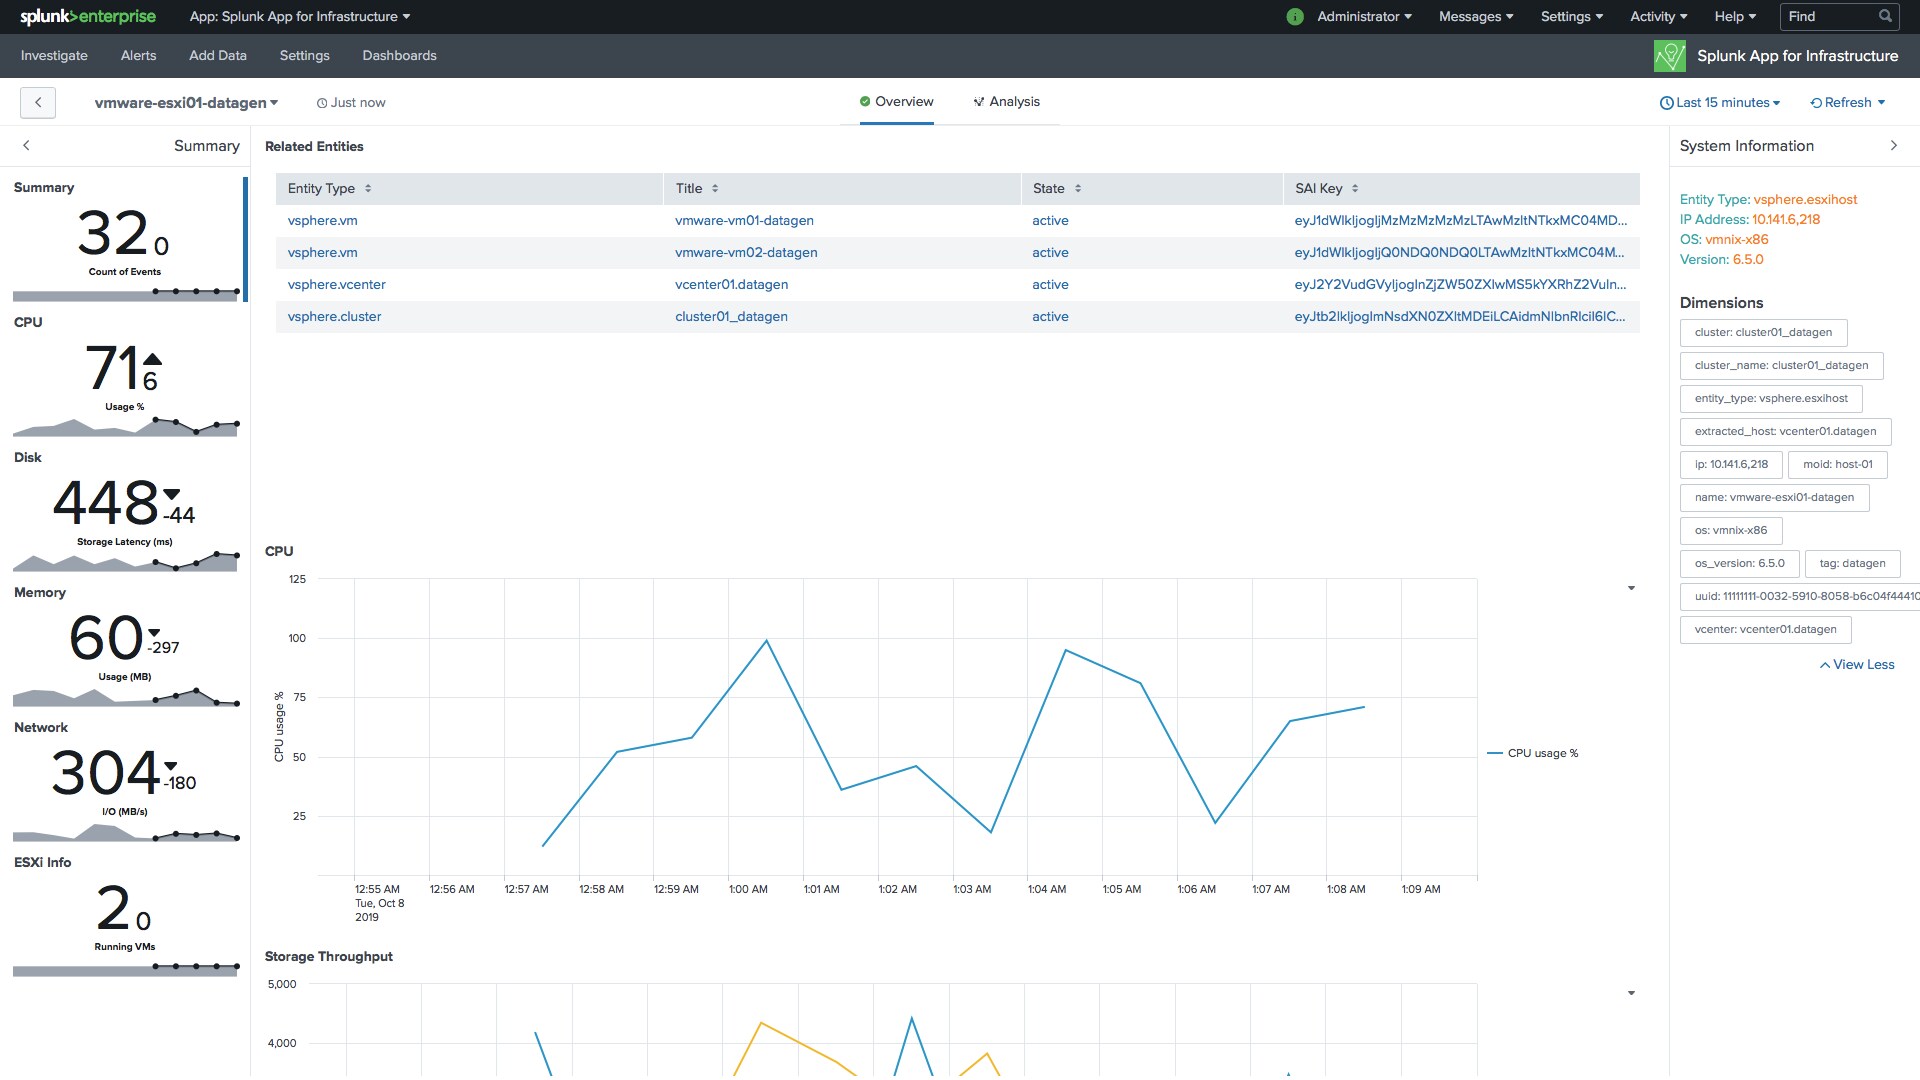Open the Help menu
The image size is (1920, 1080).
(1735, 16)
